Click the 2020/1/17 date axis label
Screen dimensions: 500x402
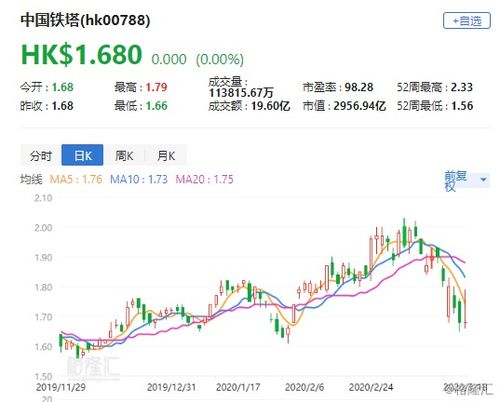pos(238,387)
